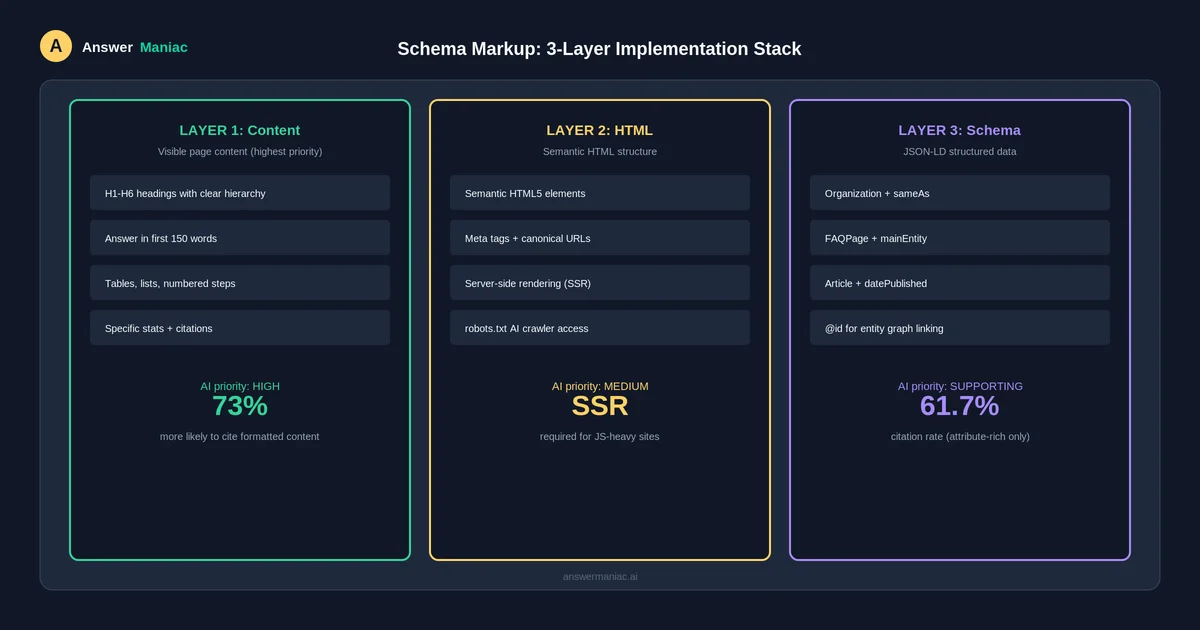1200x630 pixels.
Task: Select the 'LAYER 1: Content' heading
Action: [240, 130]
